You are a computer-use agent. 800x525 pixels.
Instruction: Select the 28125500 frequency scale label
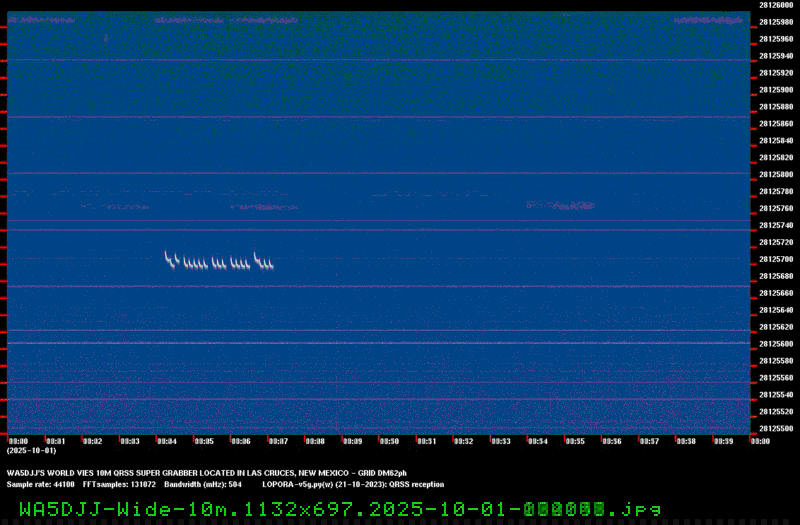(775, 429)
